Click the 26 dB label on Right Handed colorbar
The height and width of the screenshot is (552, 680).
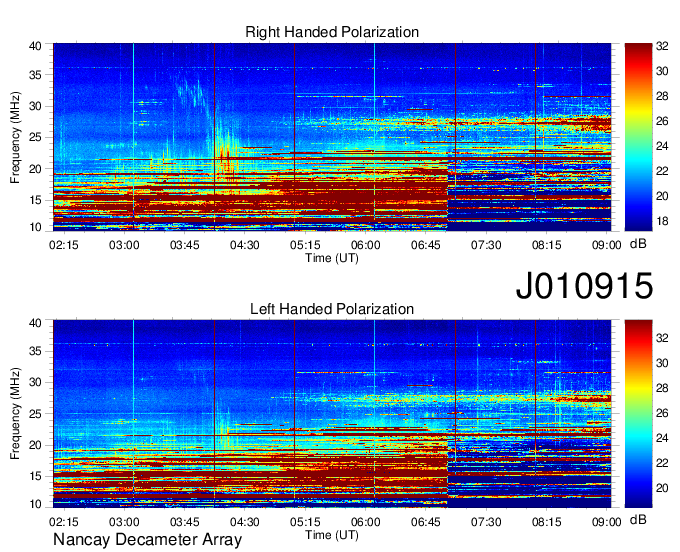pos(662,121)
